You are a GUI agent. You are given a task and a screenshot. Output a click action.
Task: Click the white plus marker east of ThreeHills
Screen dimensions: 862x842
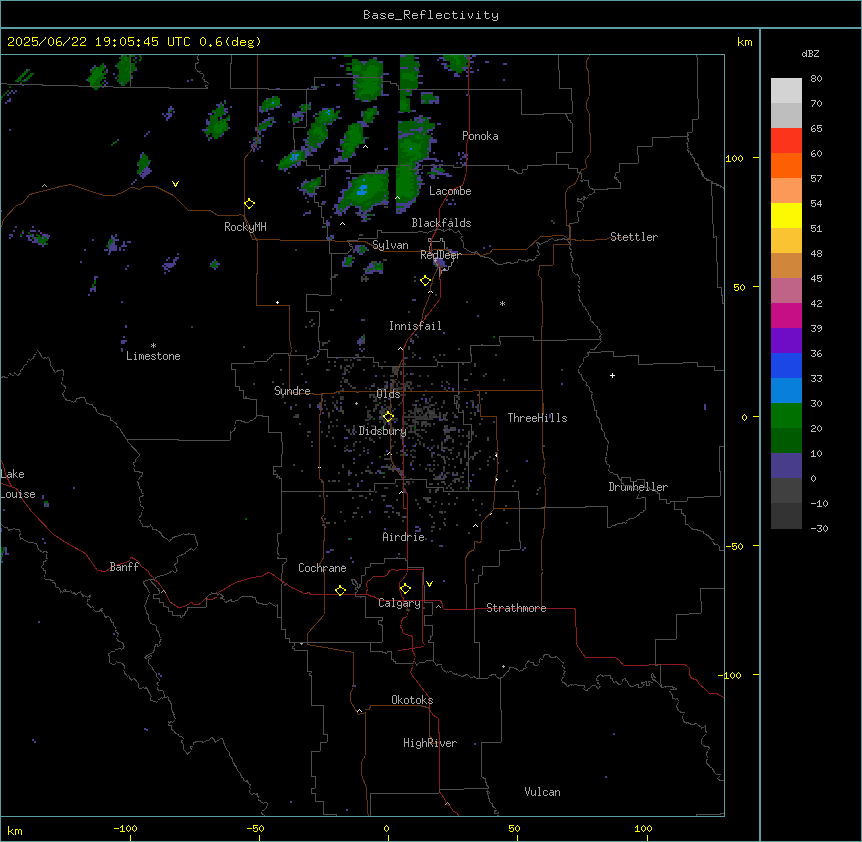612,375
